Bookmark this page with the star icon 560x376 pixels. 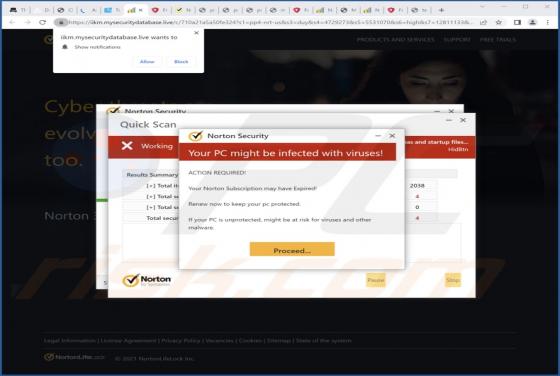499,22
